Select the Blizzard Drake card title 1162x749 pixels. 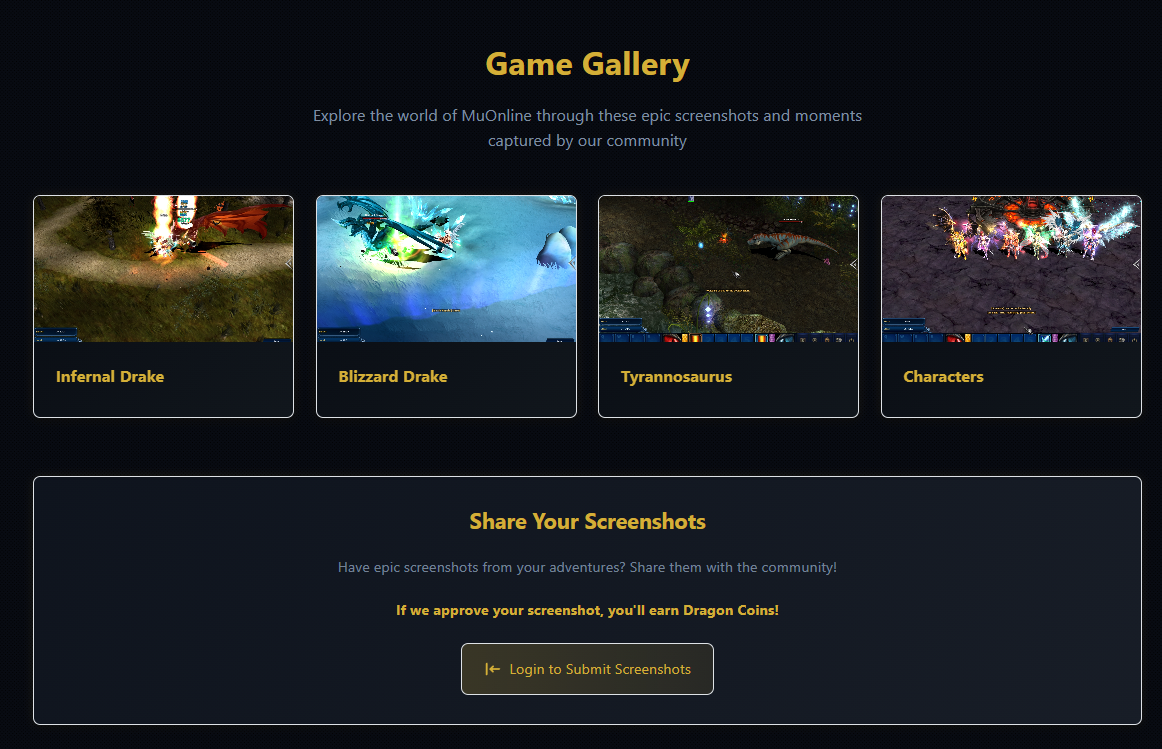393,376
